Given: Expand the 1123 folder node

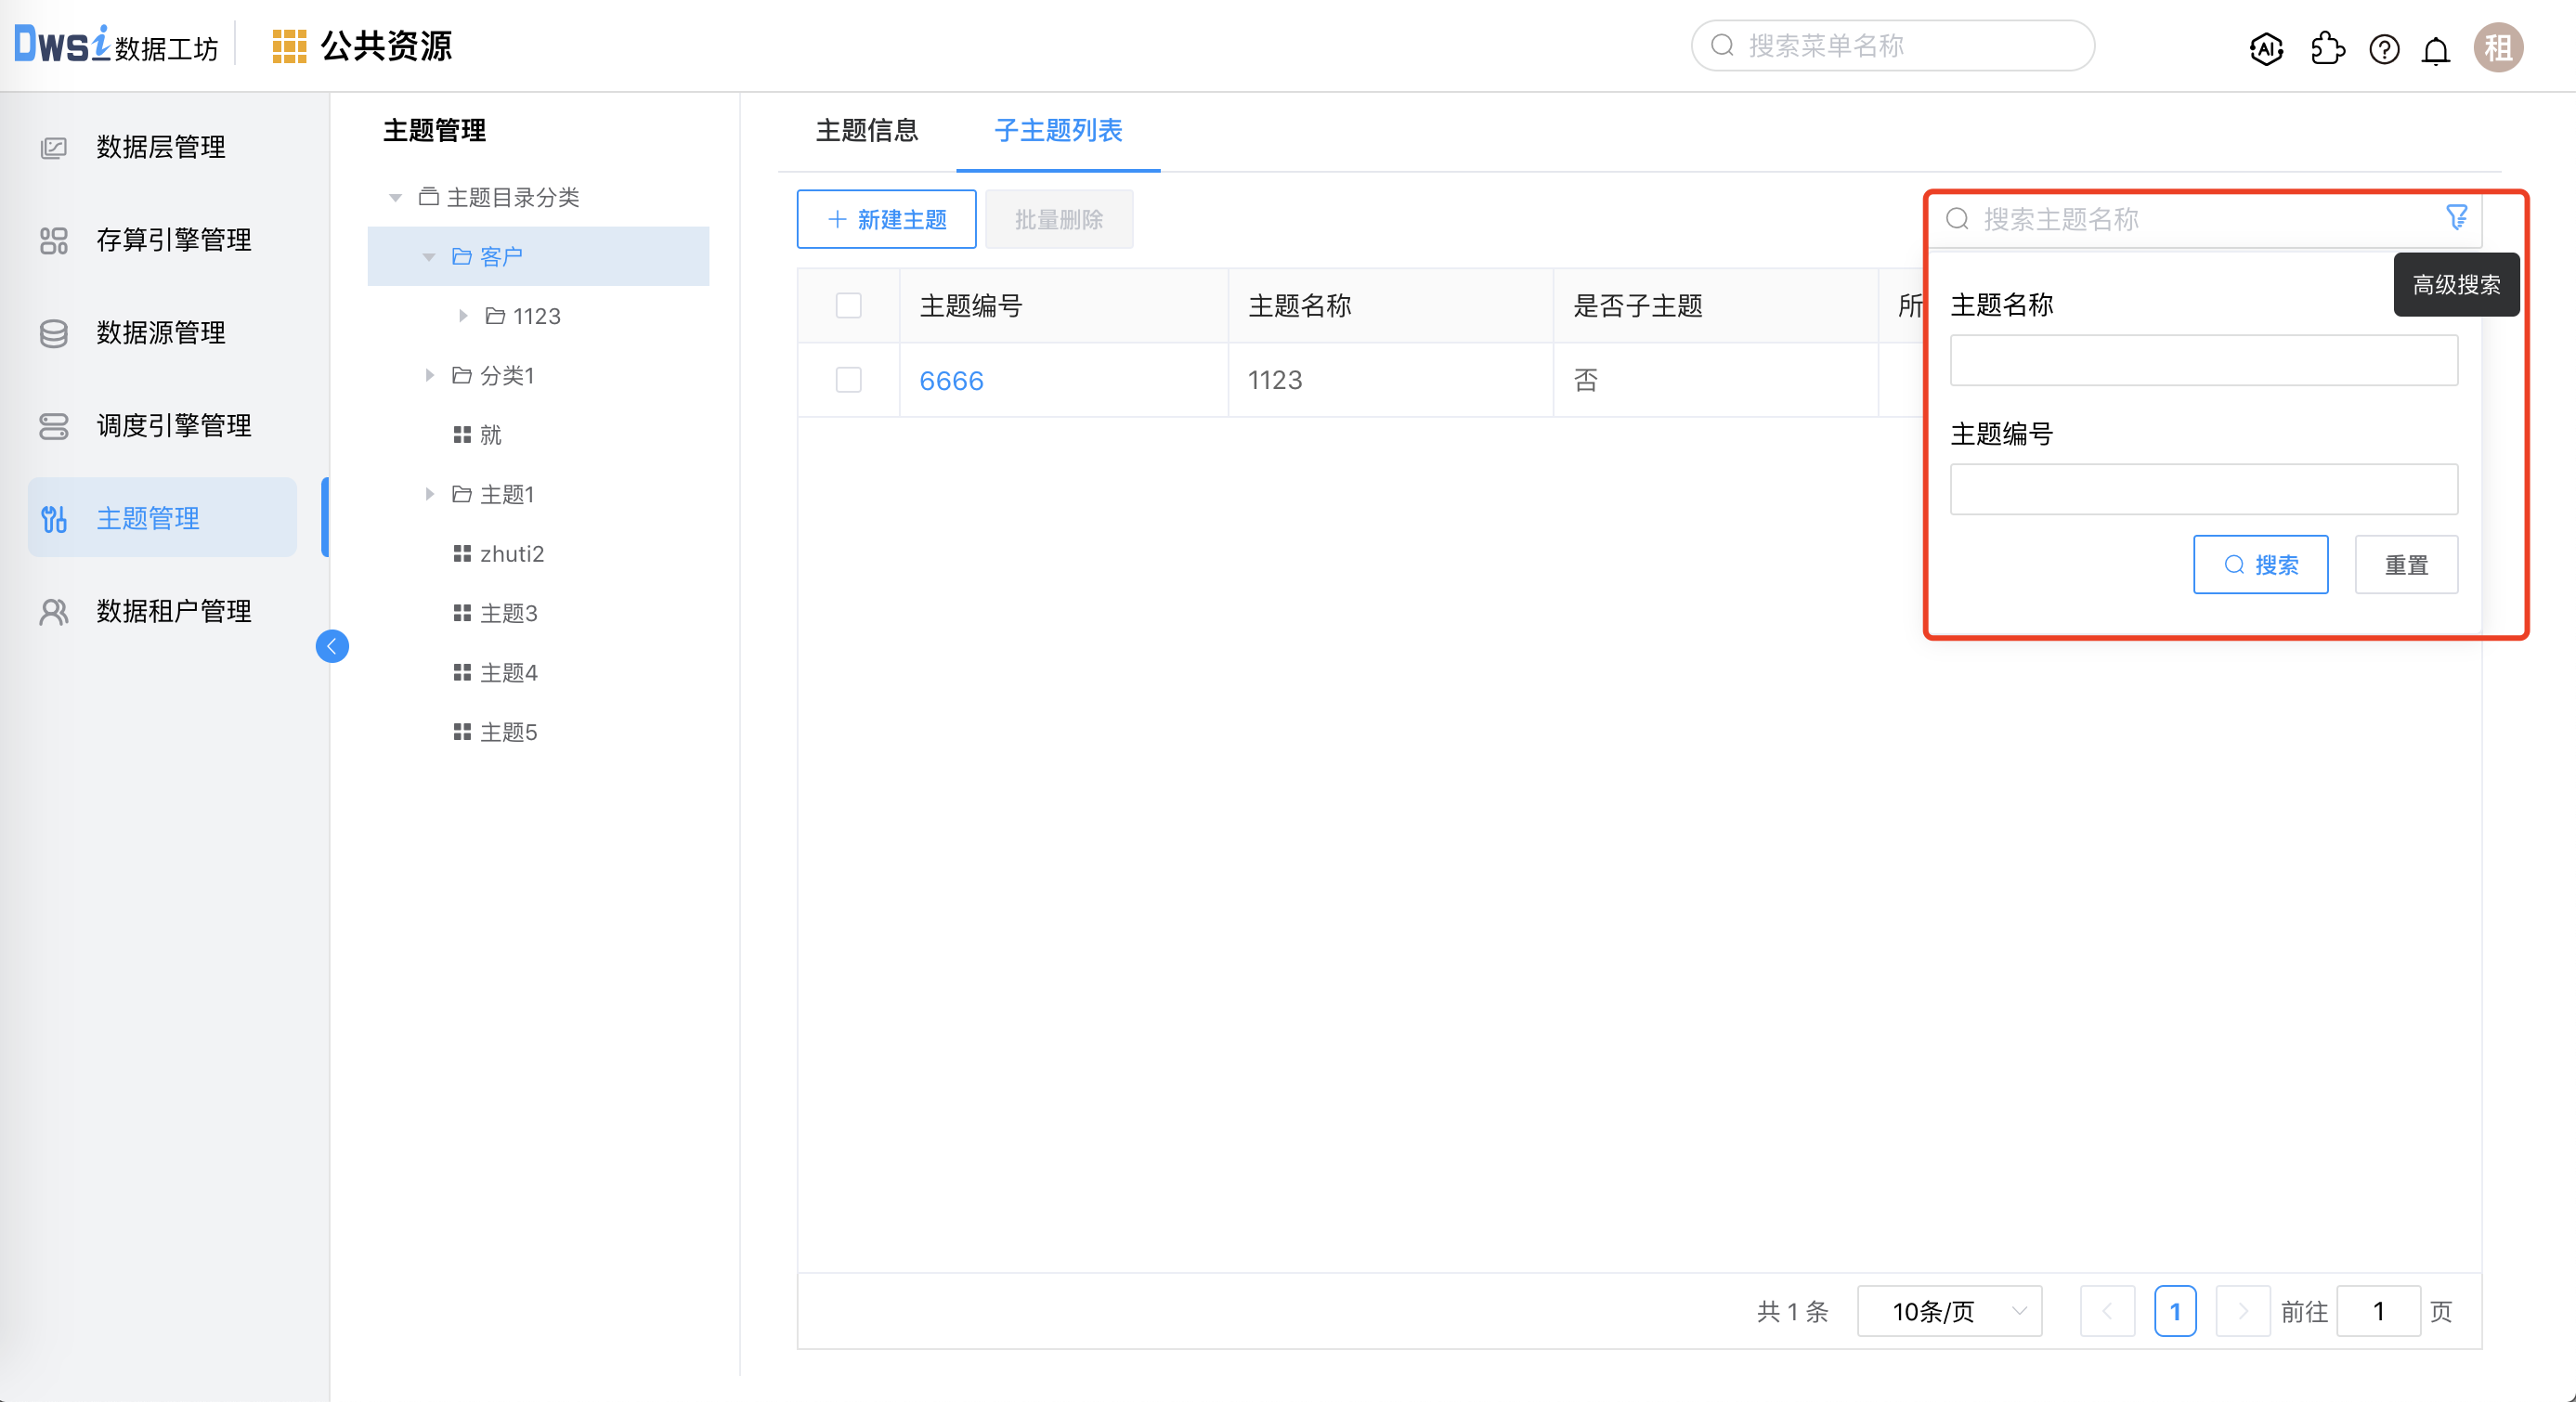Looking at the screenshot, I should (x=463, y=315).
